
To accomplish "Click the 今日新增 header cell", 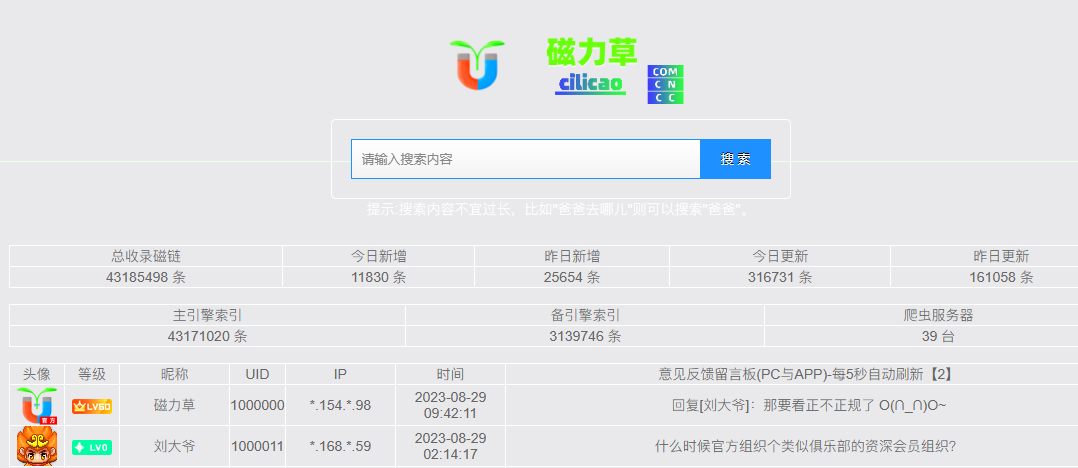I will tap(378, 256).
